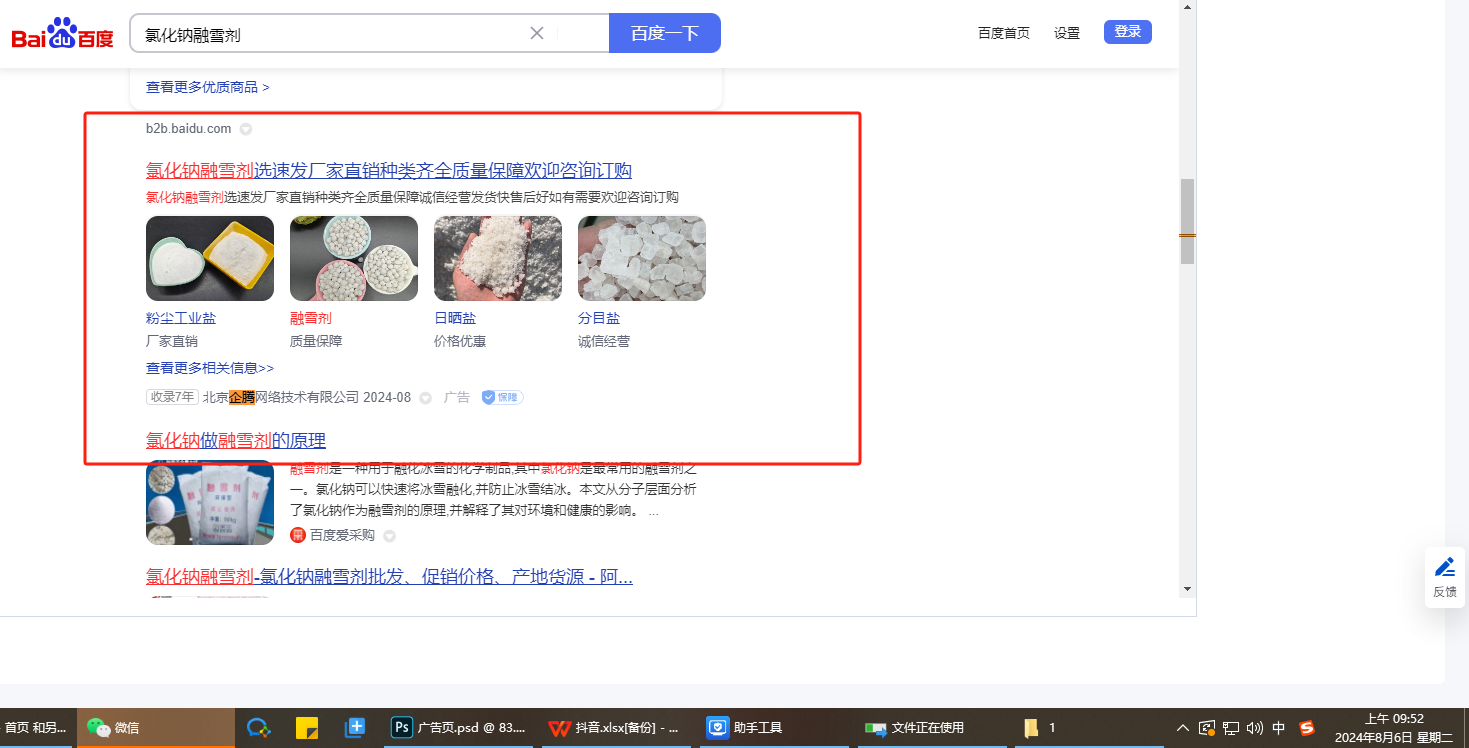This screenshot has height=748, width=1469.
Task: Open the 氯化钠做融雪剂的原理 result link
Action: click(x=236, y=441)
